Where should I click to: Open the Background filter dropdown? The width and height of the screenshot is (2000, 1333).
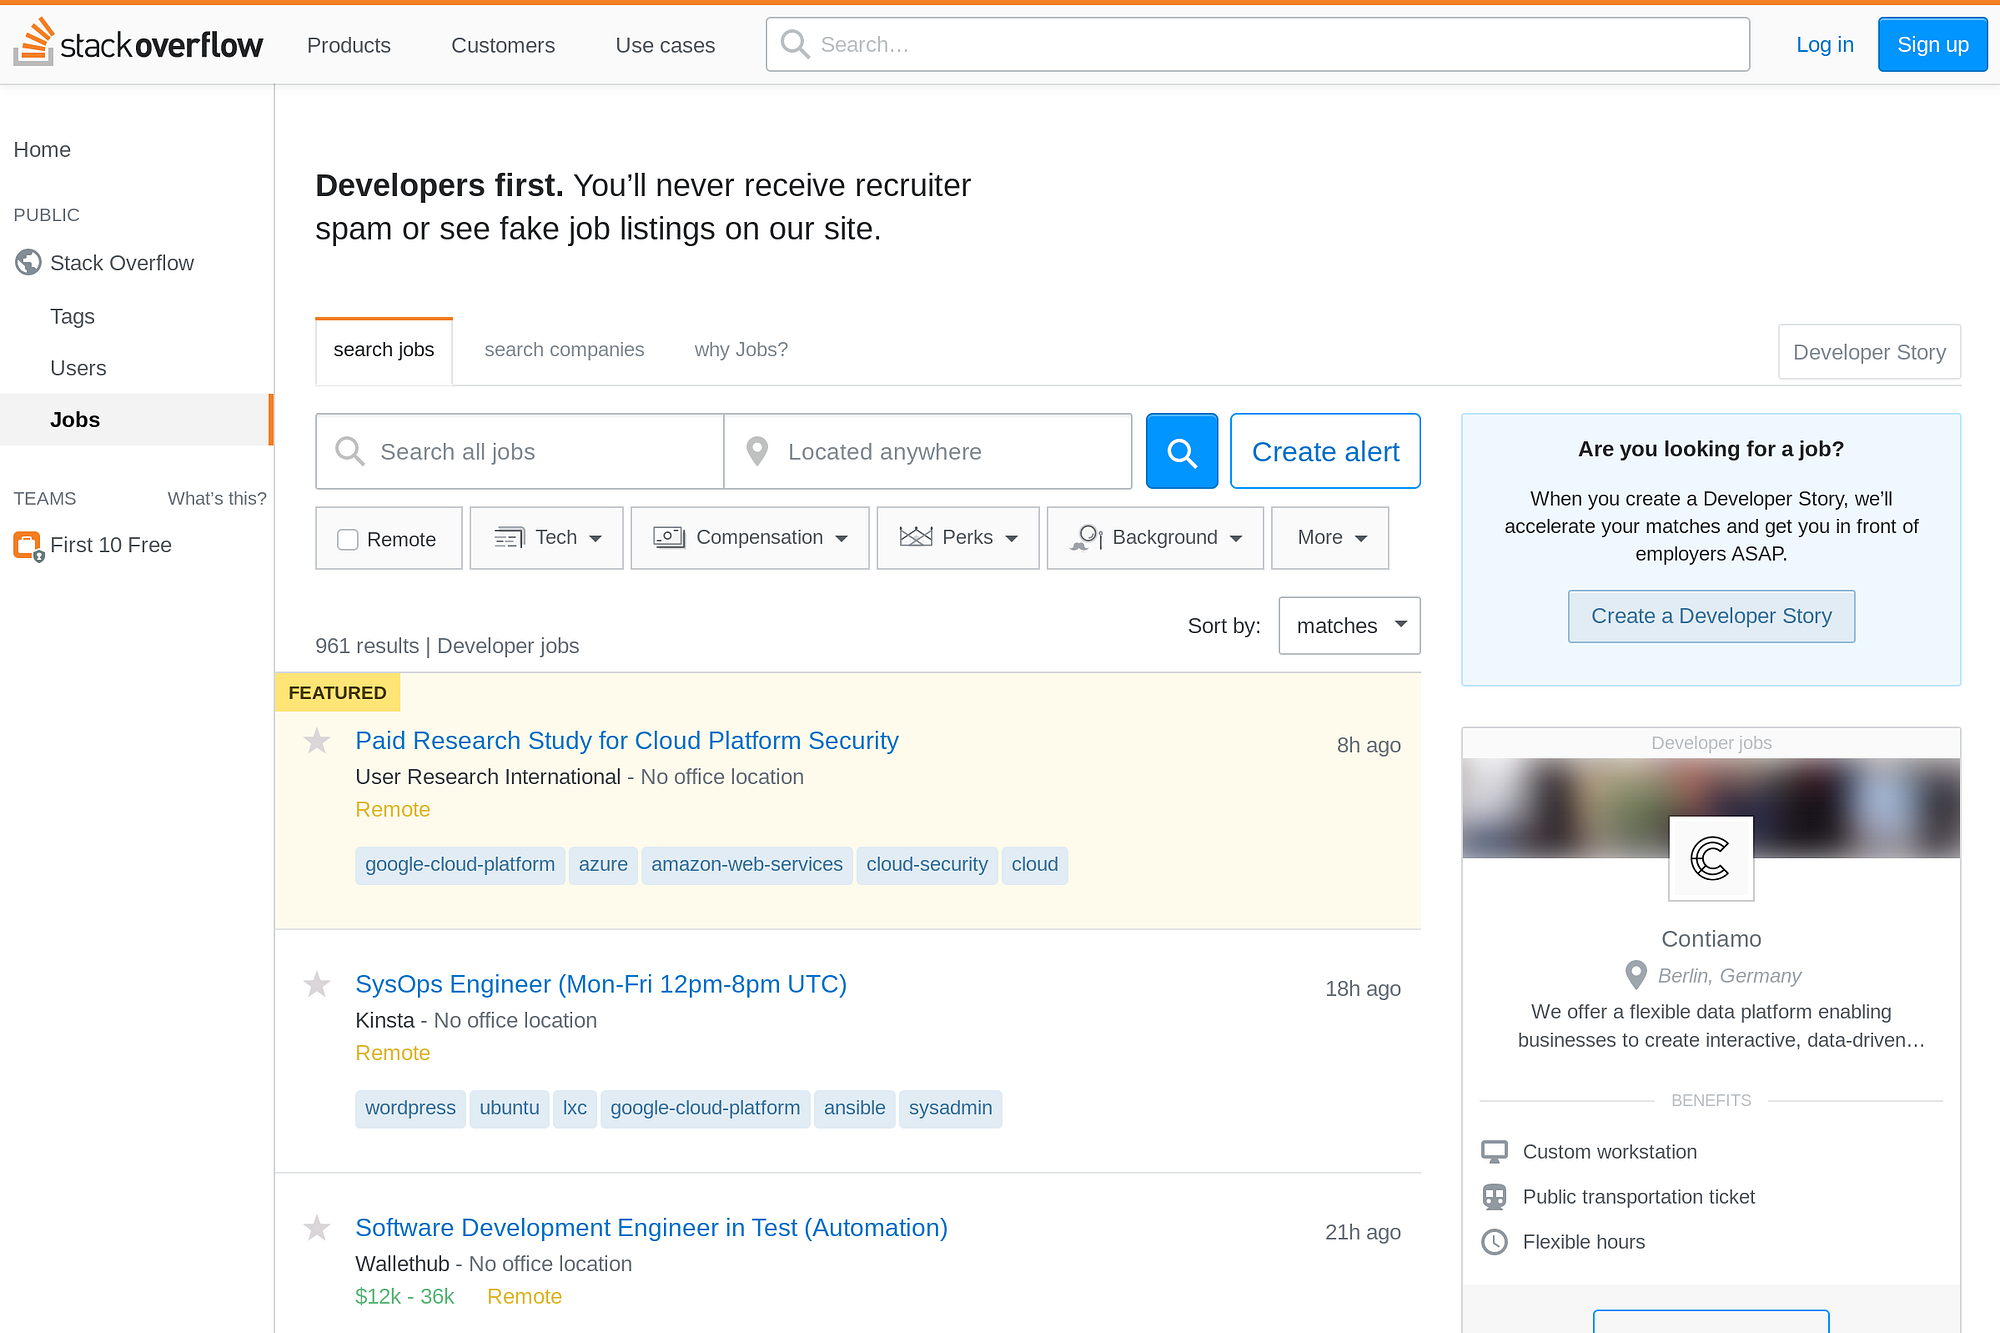pos(1155,538)
